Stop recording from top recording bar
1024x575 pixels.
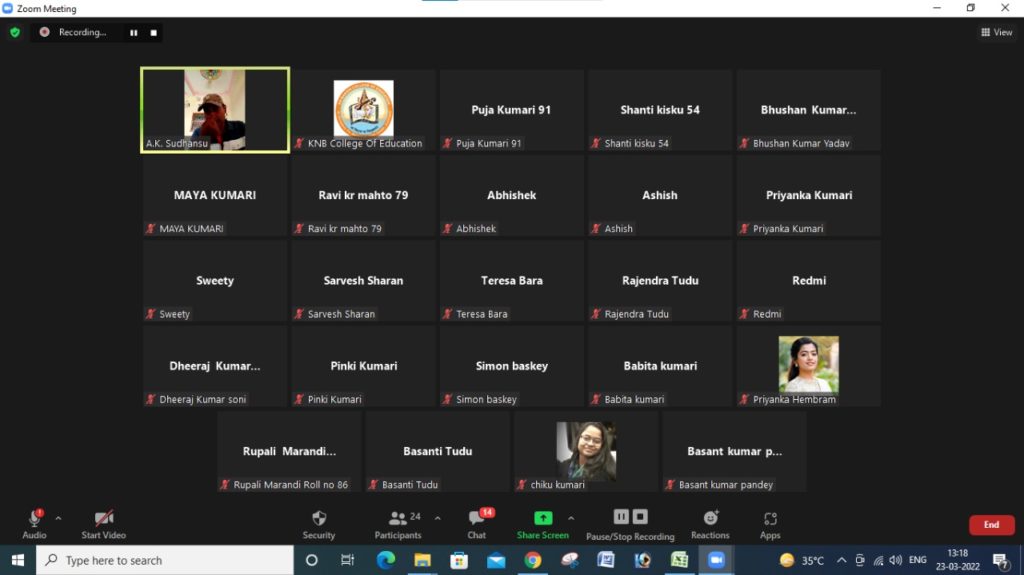(x=153, y=33)
